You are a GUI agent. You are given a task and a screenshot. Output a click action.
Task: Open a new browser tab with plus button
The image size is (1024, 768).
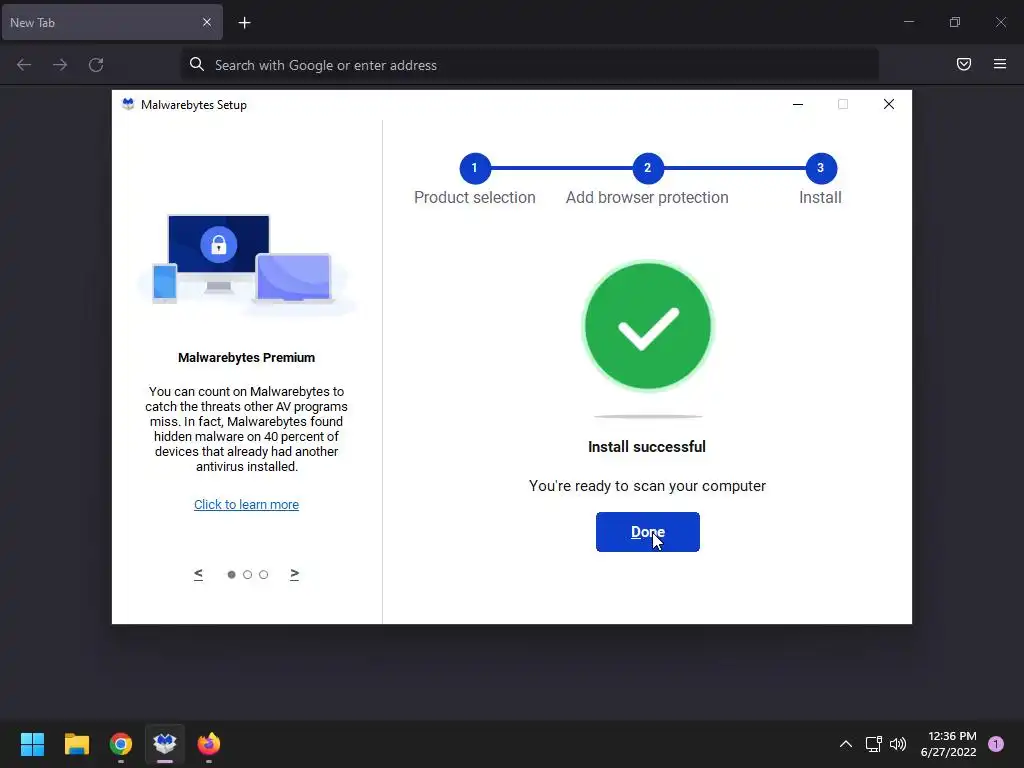coord(244,23)
